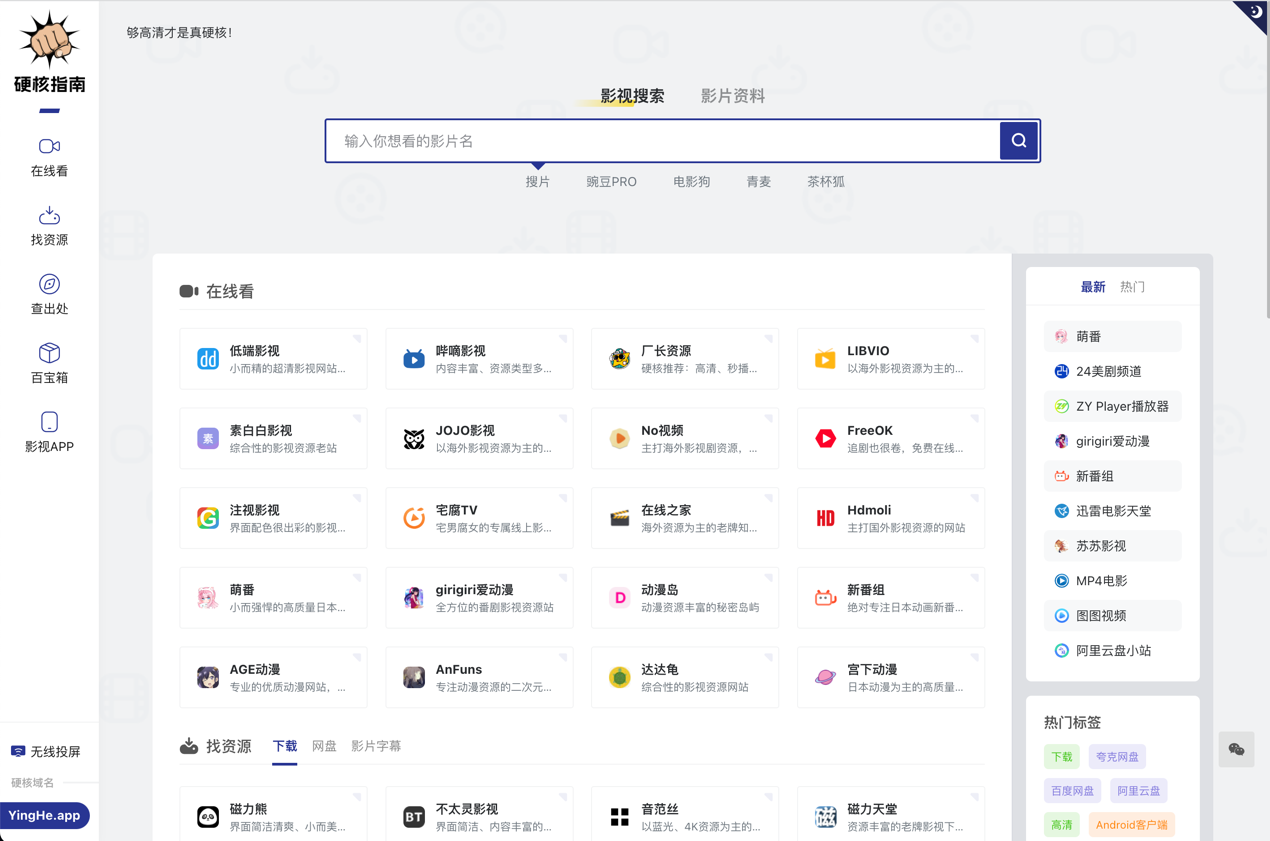Click the Android客户端 hot tag
The height and width of the screenshot is (841, 1270).
pos(1130,825)
